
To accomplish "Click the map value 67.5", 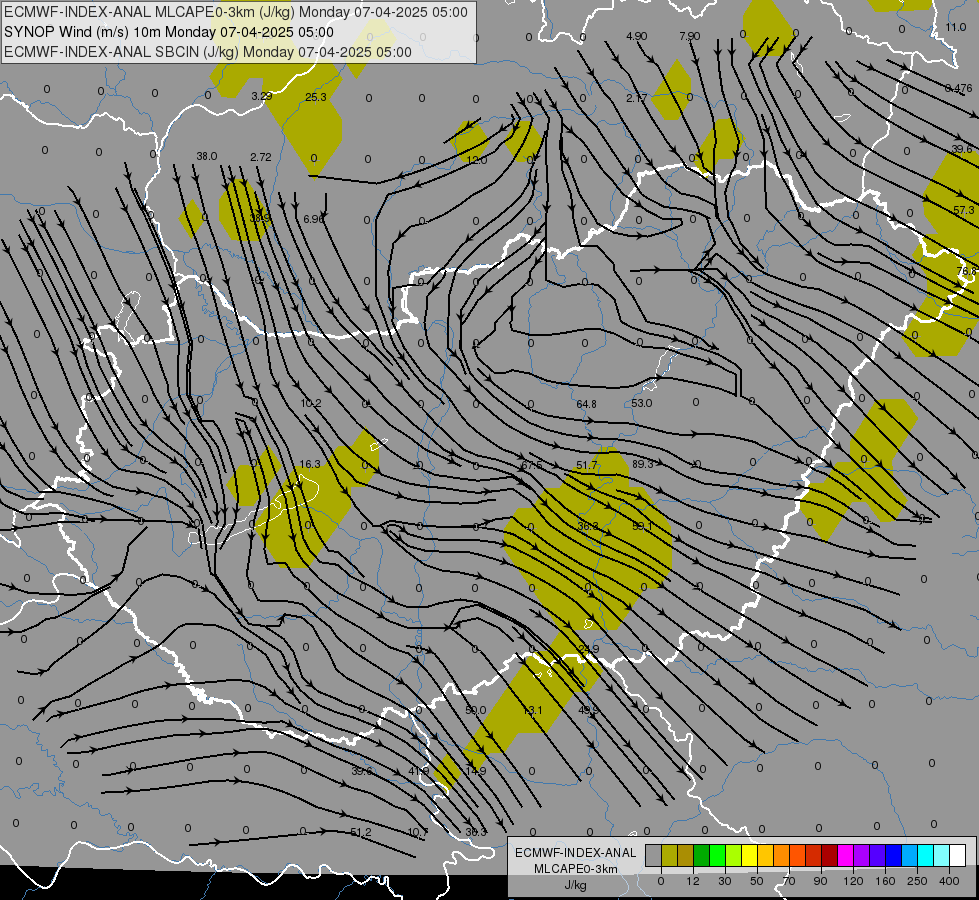I will click(x=531, y=465).
